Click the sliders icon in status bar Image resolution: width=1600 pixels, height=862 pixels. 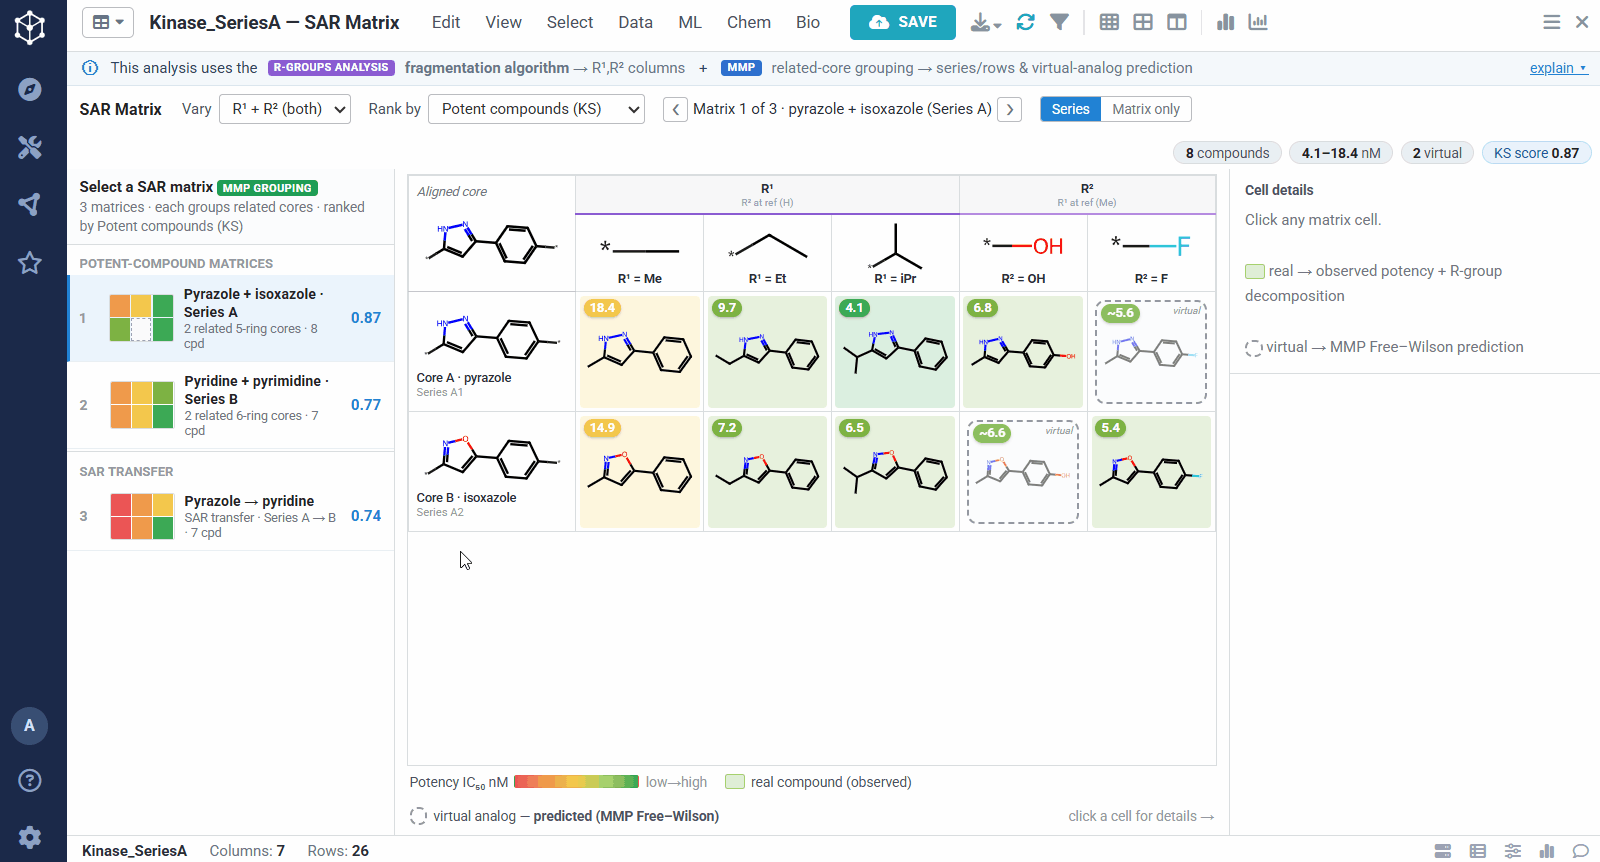point(1513,851)
